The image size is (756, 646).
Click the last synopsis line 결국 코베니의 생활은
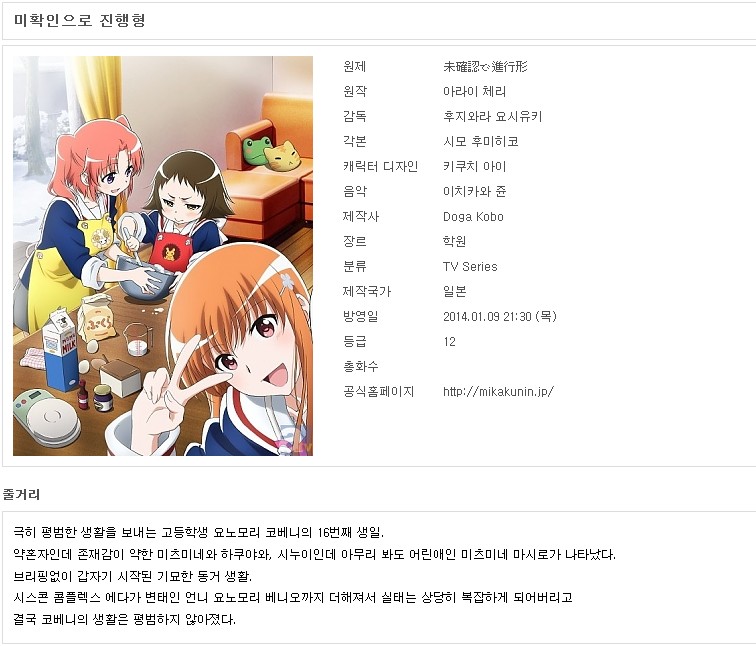[x=124, y=619]
